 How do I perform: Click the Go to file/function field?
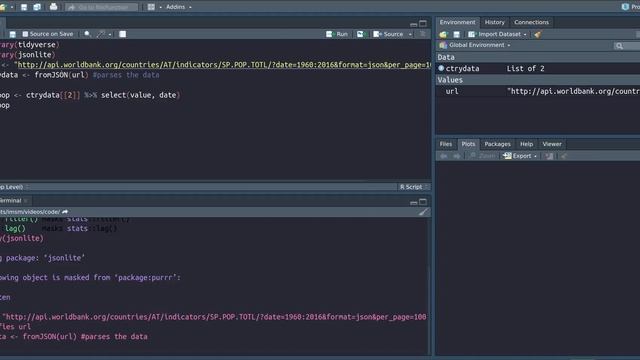pyautogui.click(x=102, y=7)
